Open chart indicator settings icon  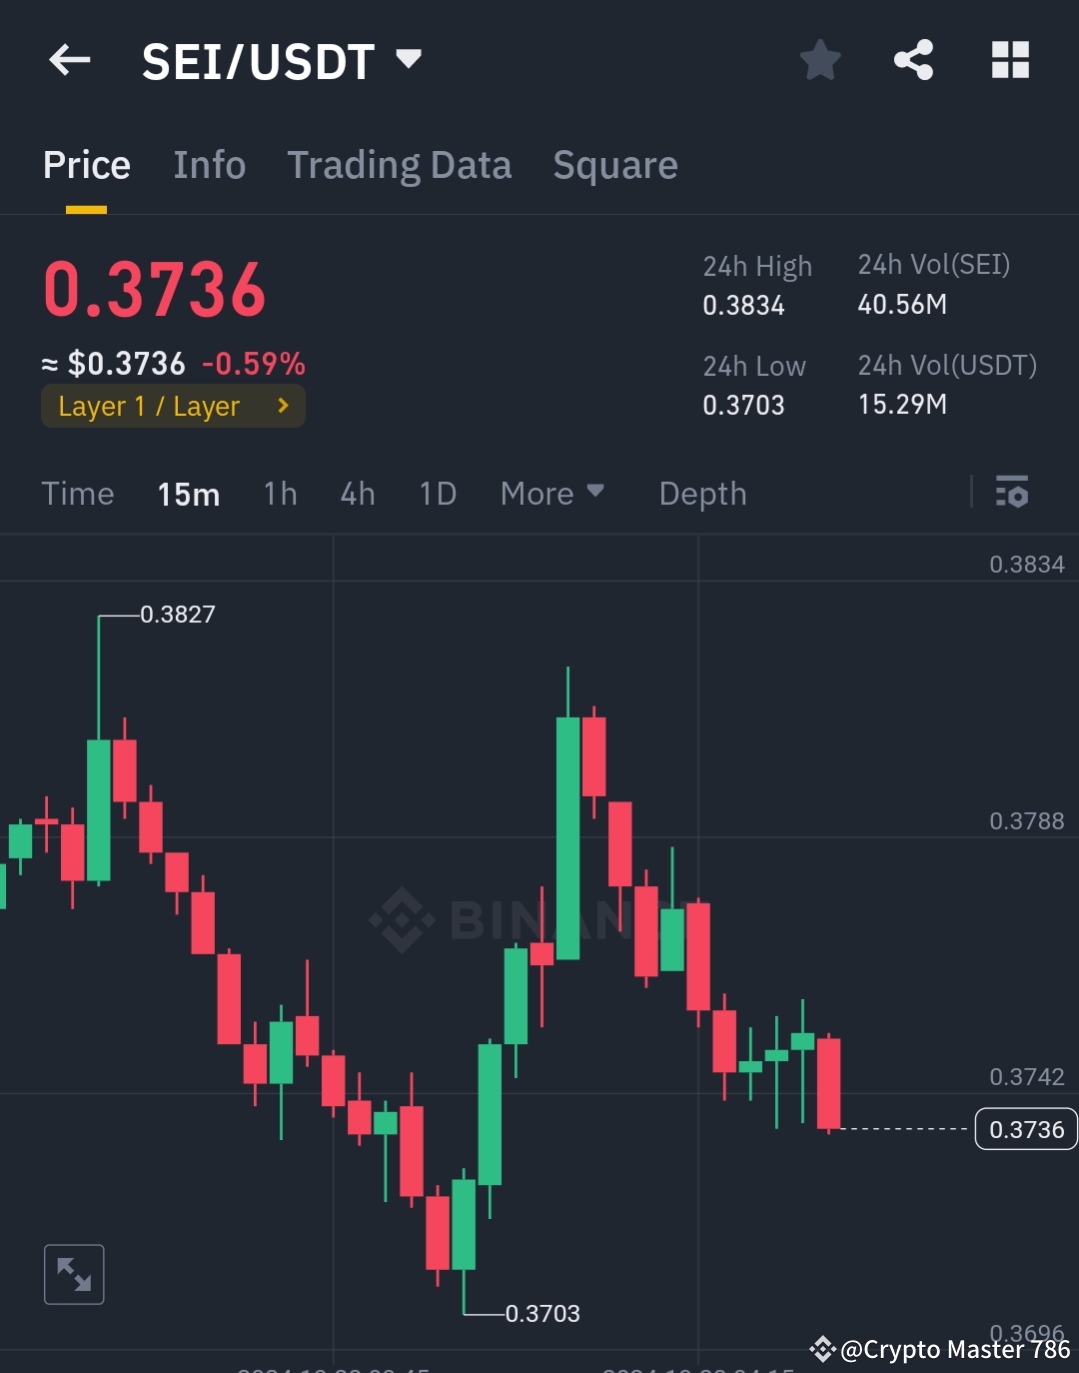pyautogui.click(x=1012, y=493)
